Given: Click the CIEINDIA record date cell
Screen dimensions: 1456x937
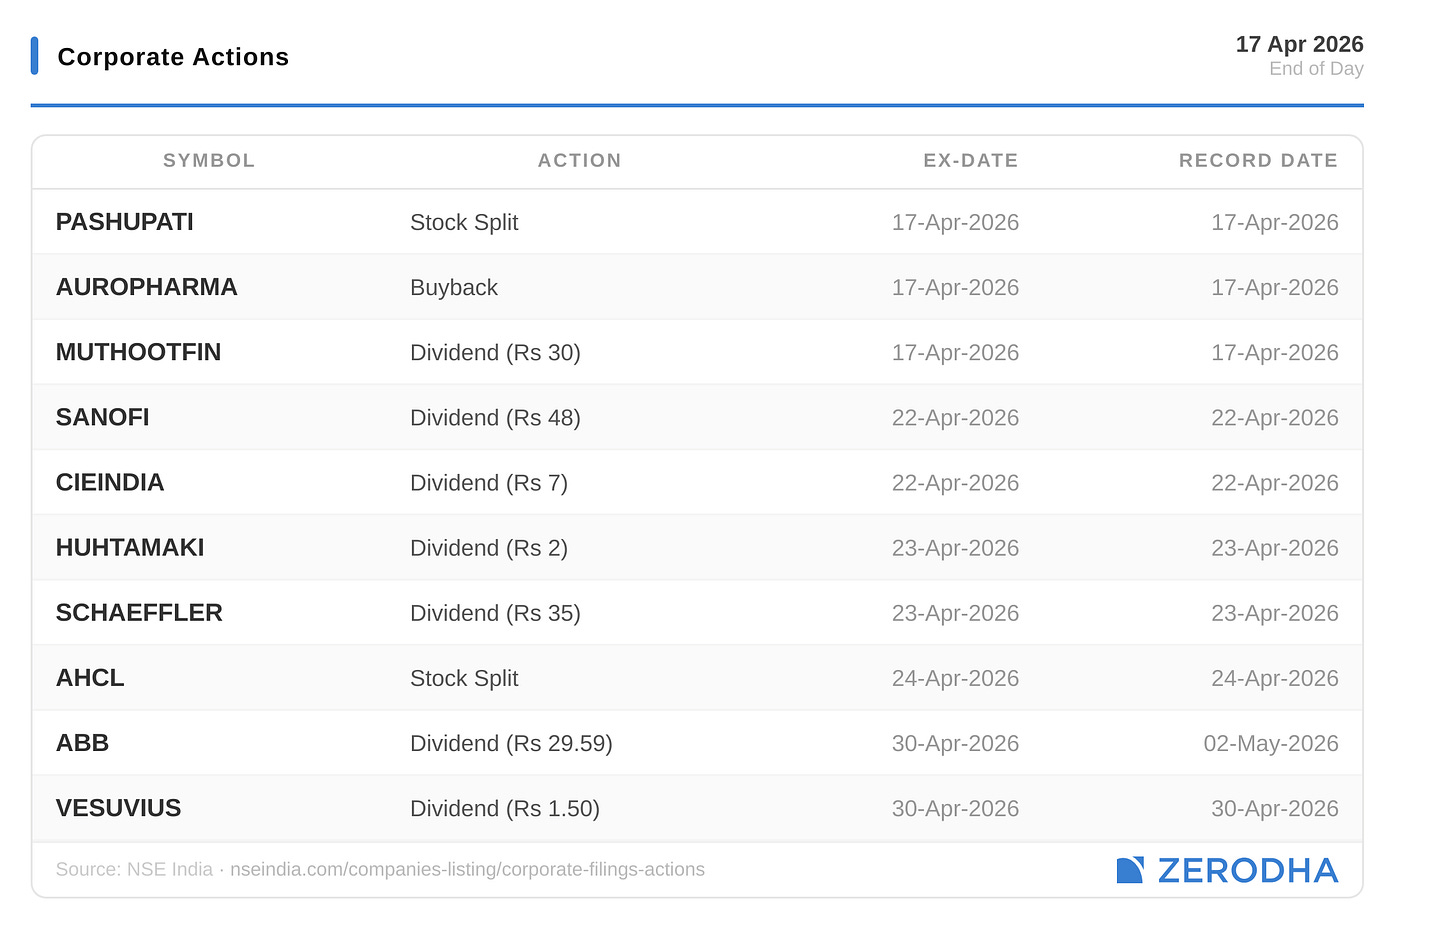Looking at the screenshot, I should tap(1275, 483).
